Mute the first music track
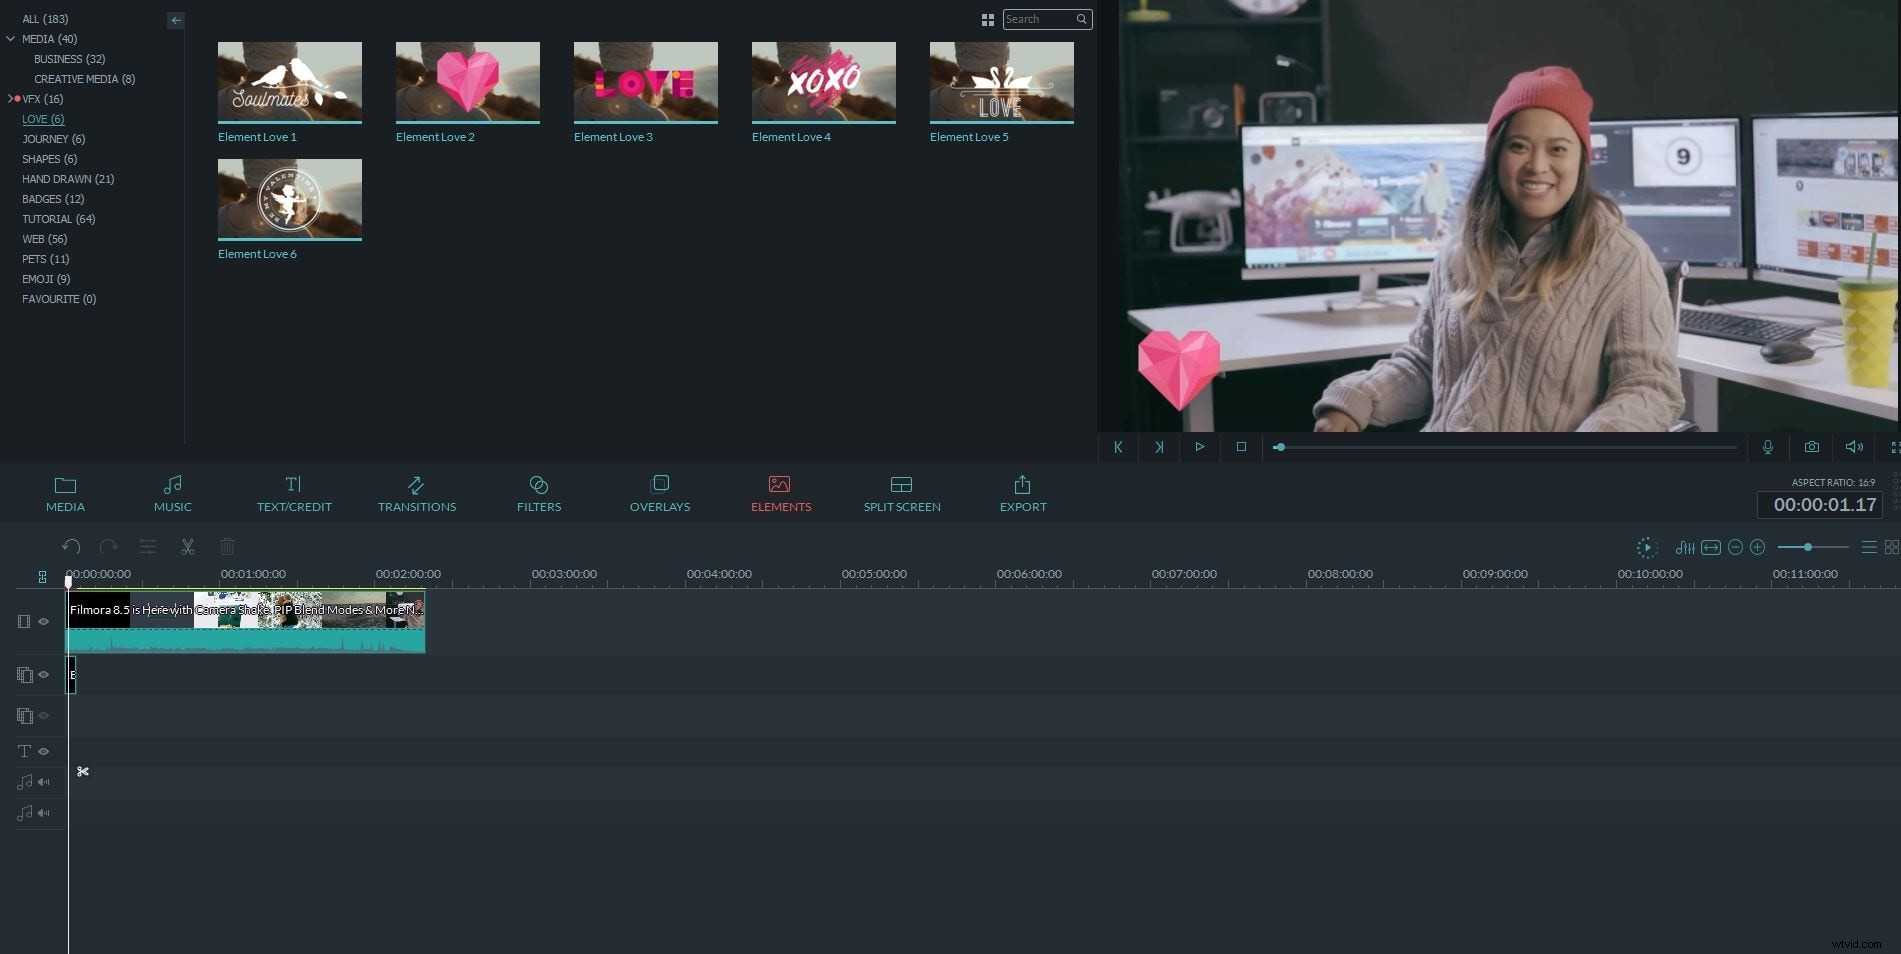Screen dimensions: 1901x954 44,782
